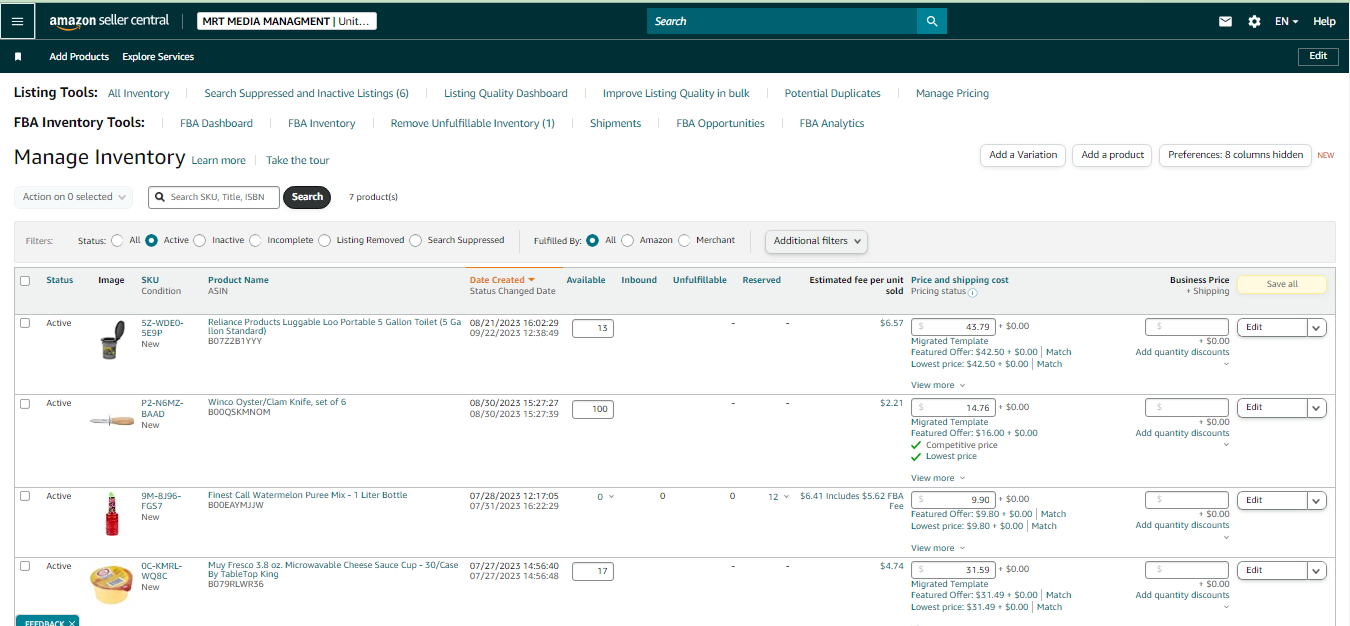Toggle the select-all rows checkbox
This screenshot has width=1350, height=626.
click(25, 281)
